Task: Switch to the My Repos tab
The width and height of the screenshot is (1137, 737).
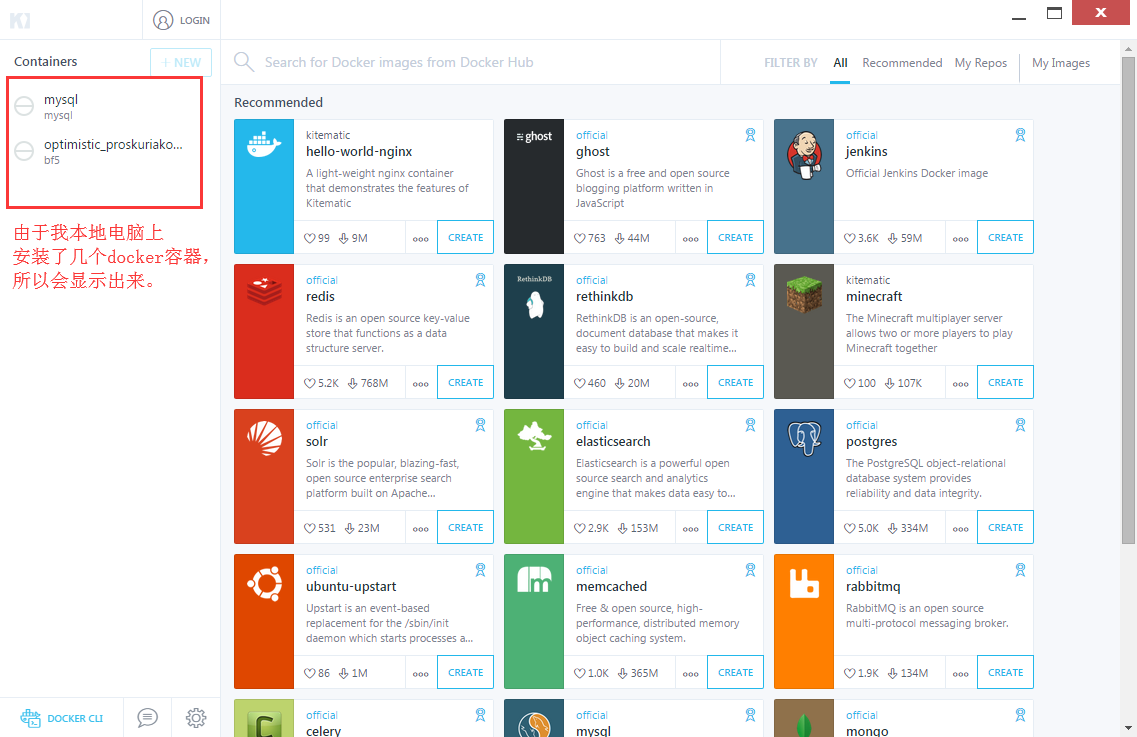Action: click(980, 63)
